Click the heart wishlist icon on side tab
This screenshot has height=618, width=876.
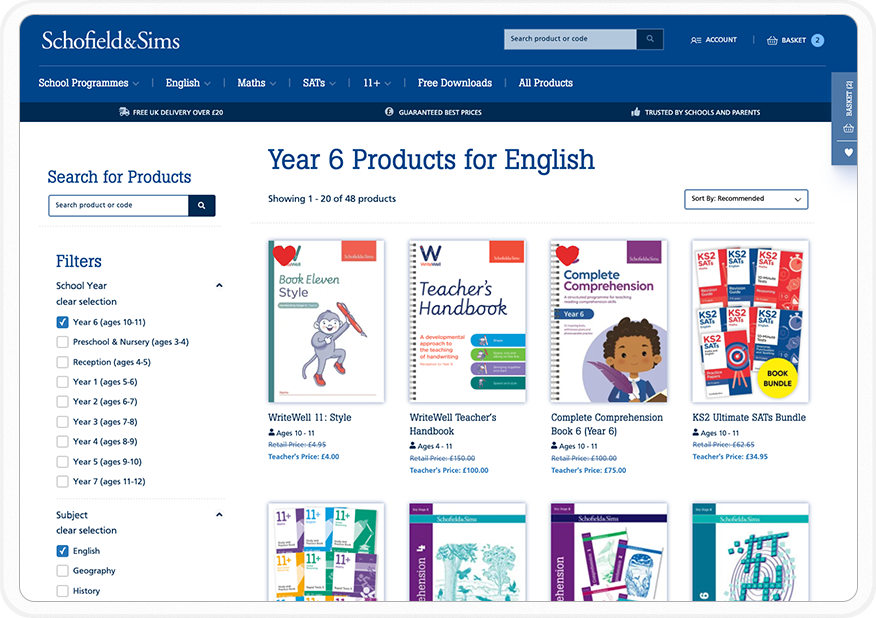click(849, 153)
